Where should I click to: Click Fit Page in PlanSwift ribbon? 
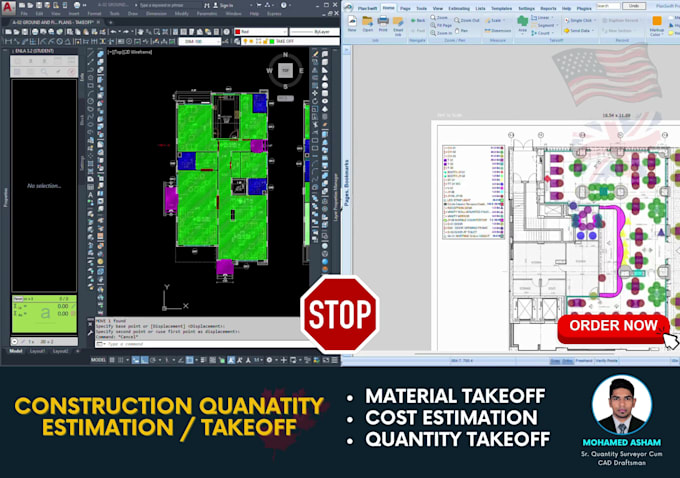tap(441, 25)
